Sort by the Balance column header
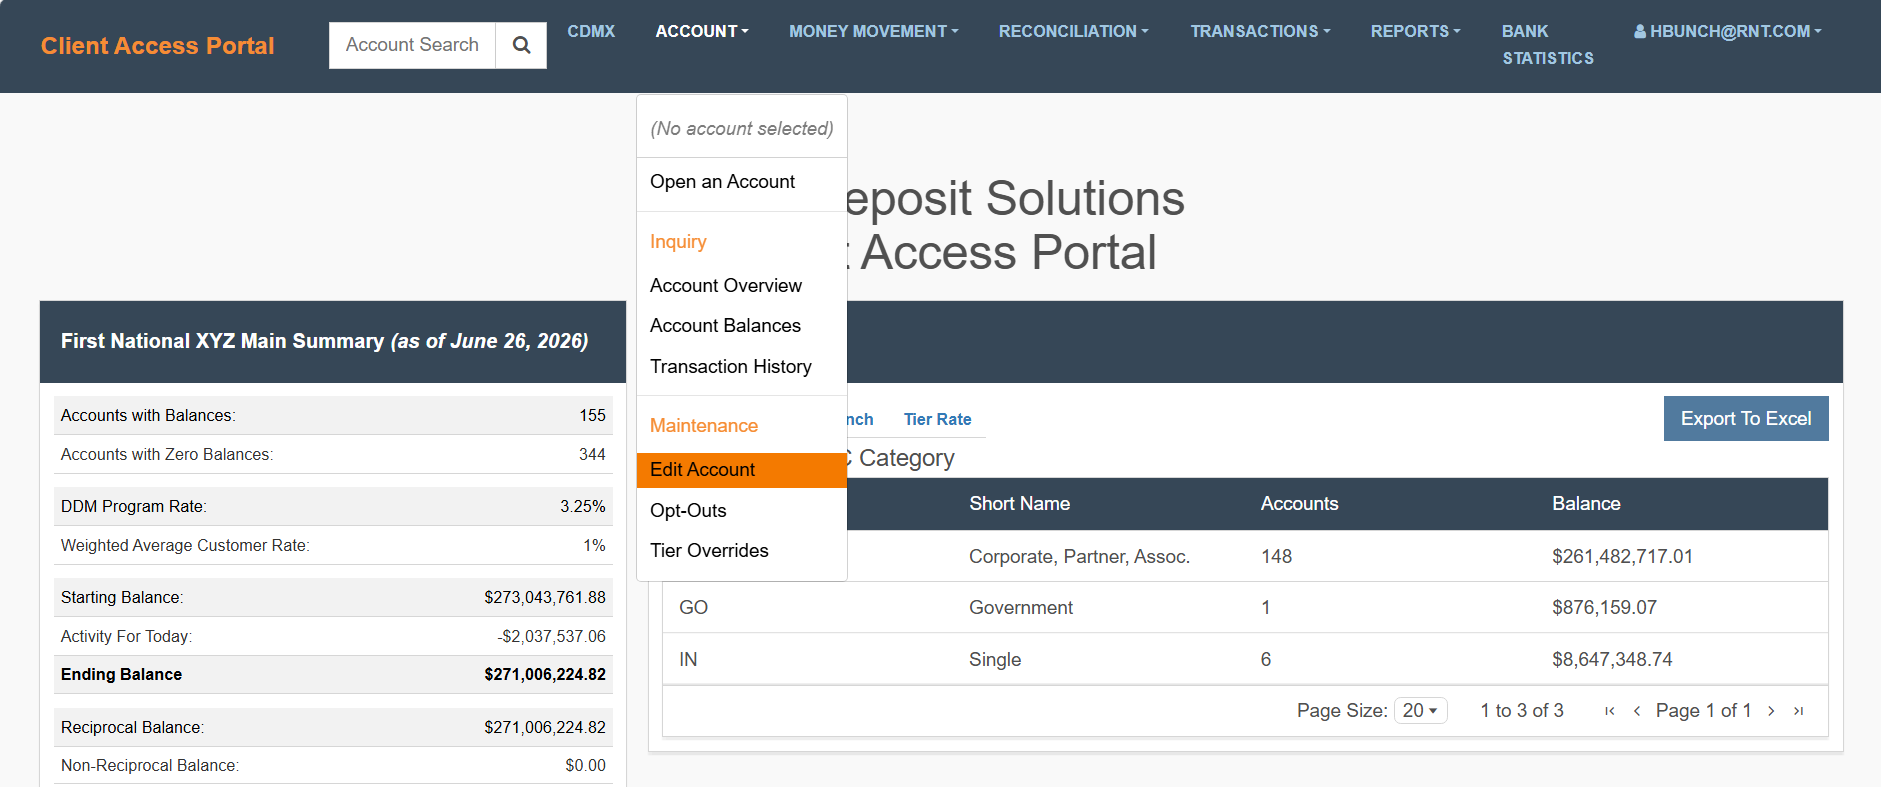The height and width of the screenshot is (787, 1881). [x=1586, y=504]
